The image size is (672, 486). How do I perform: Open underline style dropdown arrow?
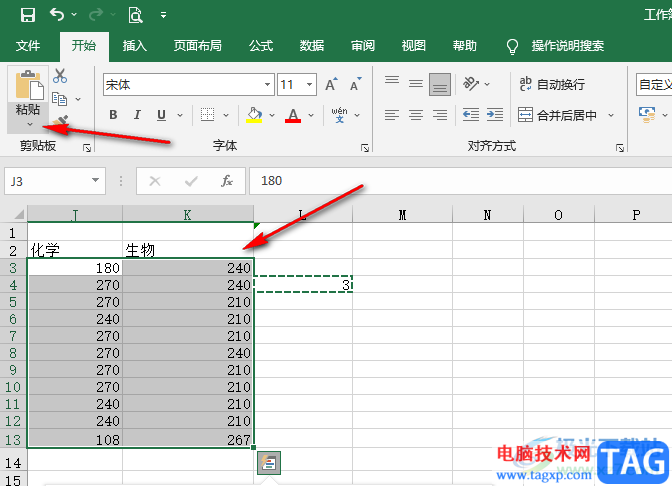180,115
